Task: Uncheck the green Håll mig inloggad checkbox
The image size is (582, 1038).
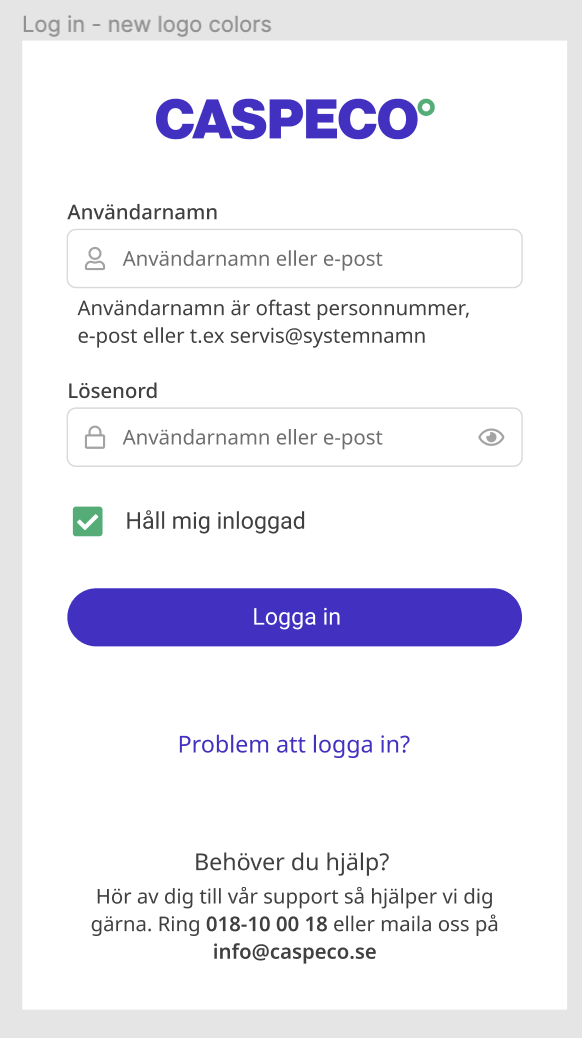Action: [87, 521]
